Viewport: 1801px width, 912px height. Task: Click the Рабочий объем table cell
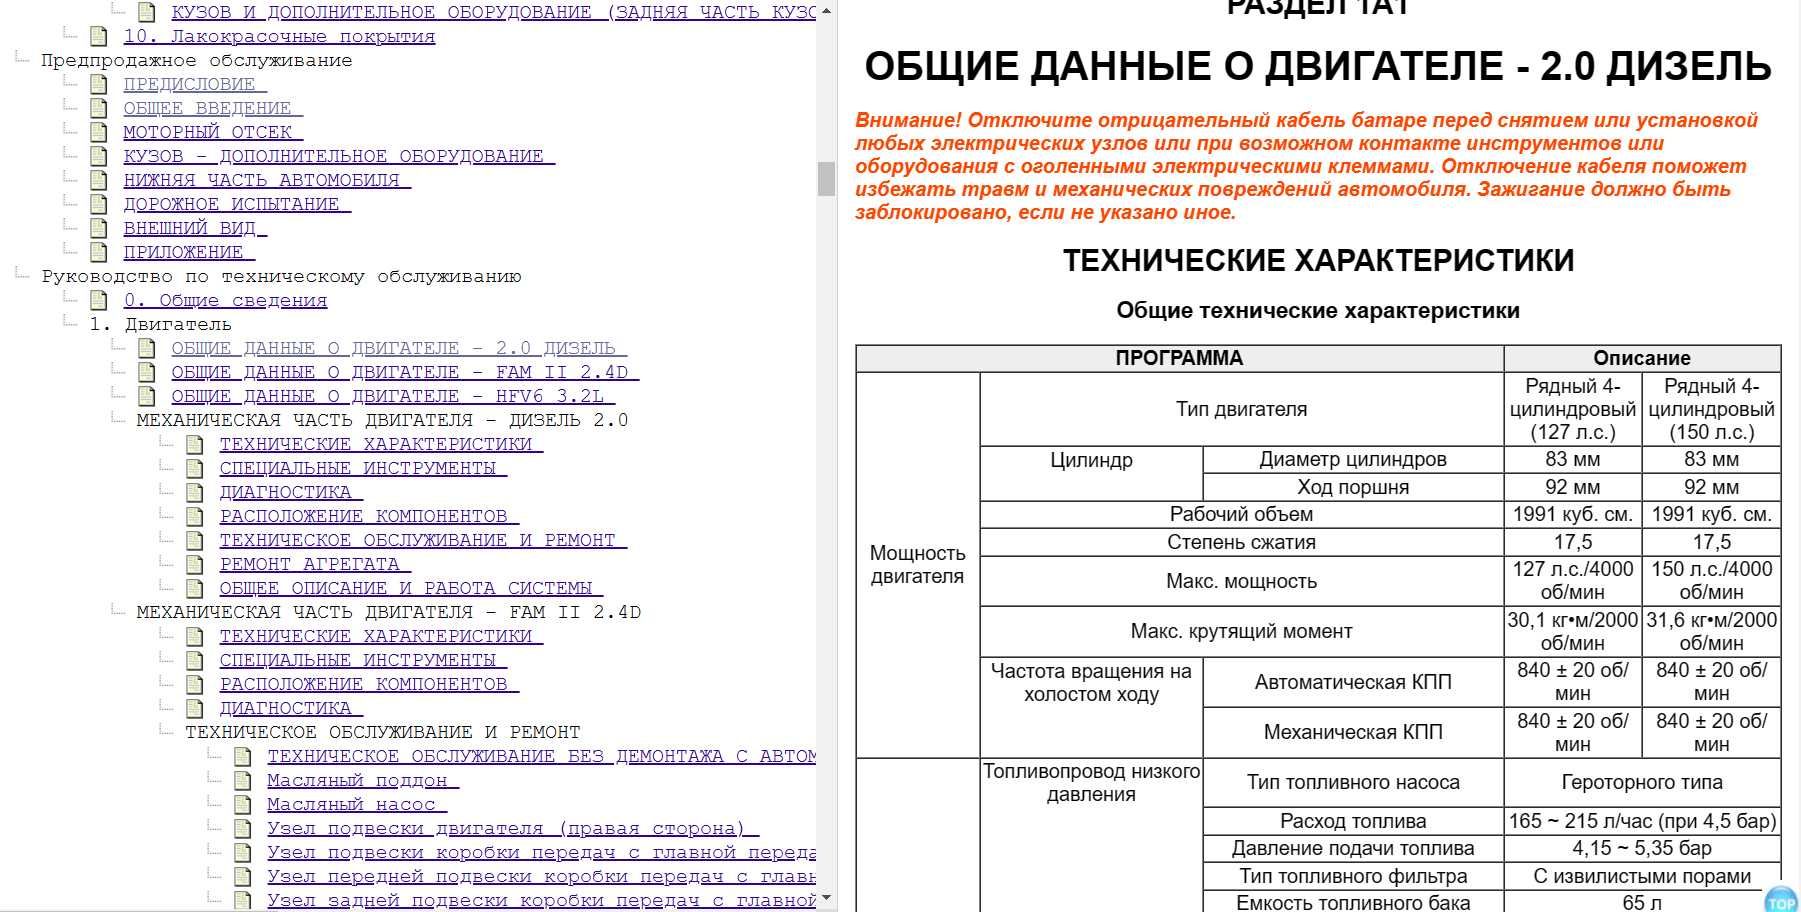coord(1241,514)
